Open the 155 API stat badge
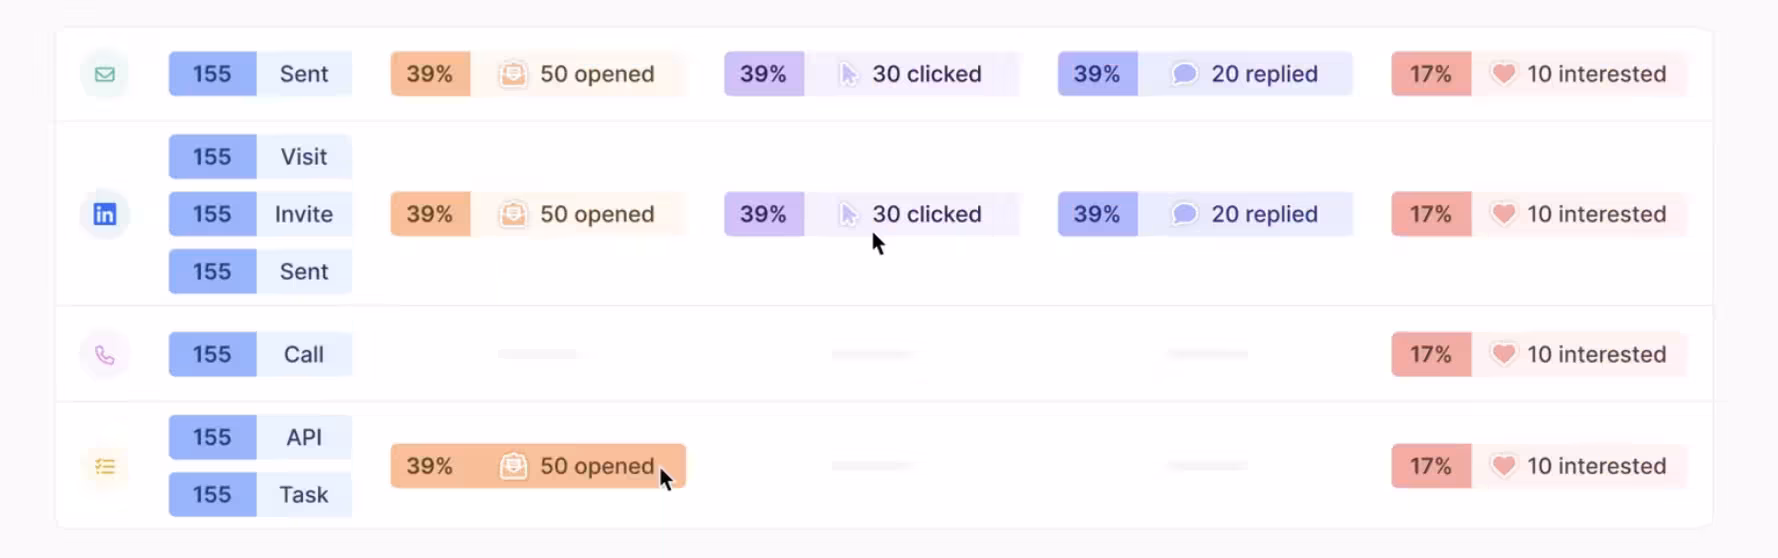Screen dimensions: 1778x558 tap(260, 437)
